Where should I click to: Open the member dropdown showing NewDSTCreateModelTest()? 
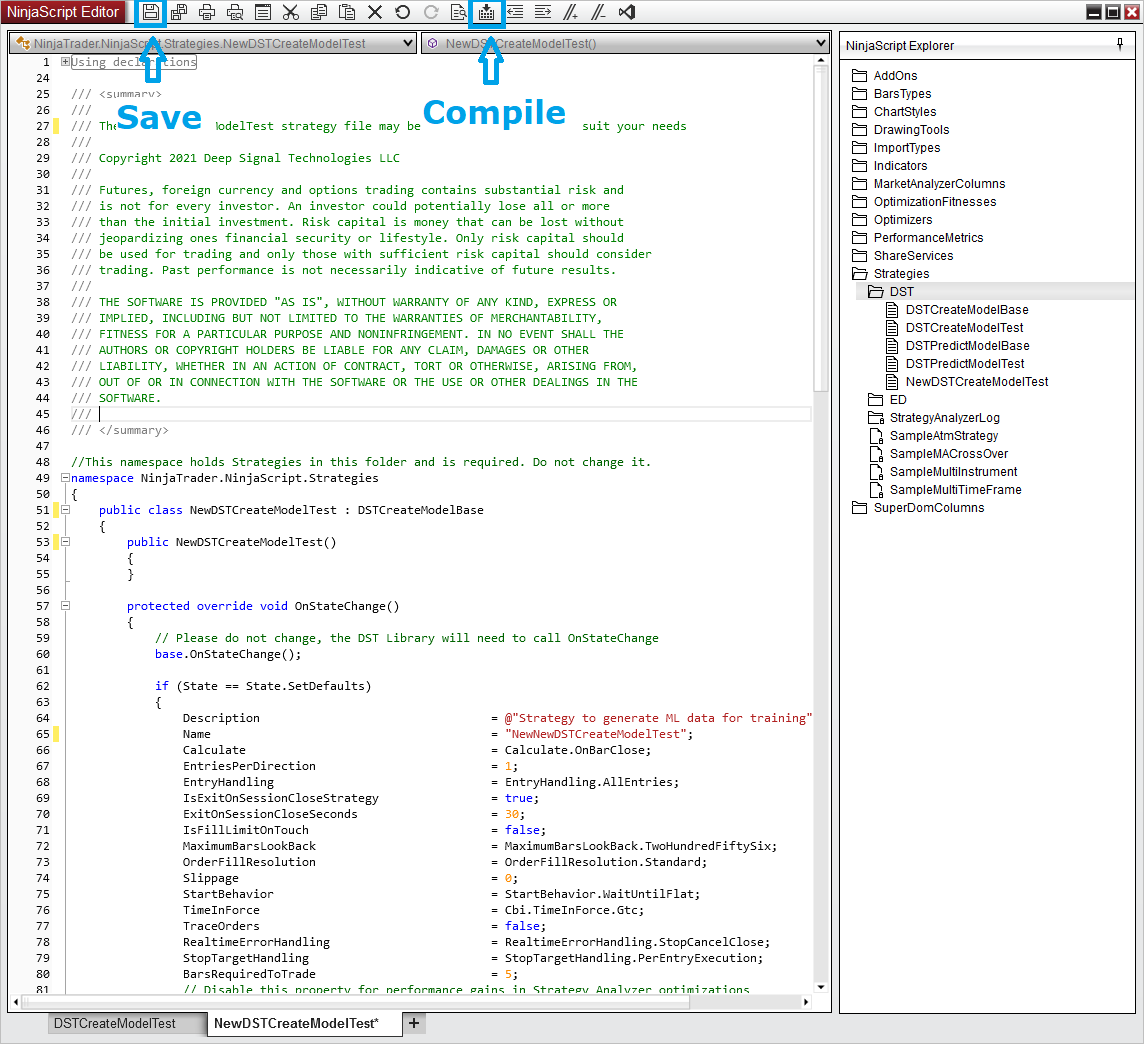(625, 44)
